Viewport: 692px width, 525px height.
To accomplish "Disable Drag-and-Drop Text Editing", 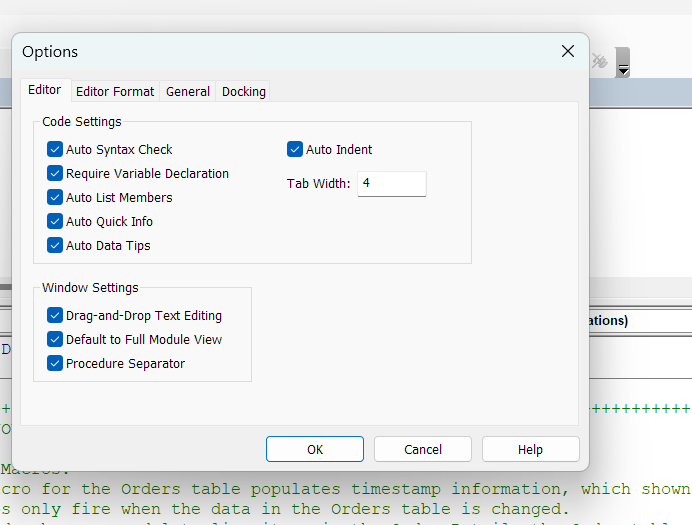I will click(55, 316).
